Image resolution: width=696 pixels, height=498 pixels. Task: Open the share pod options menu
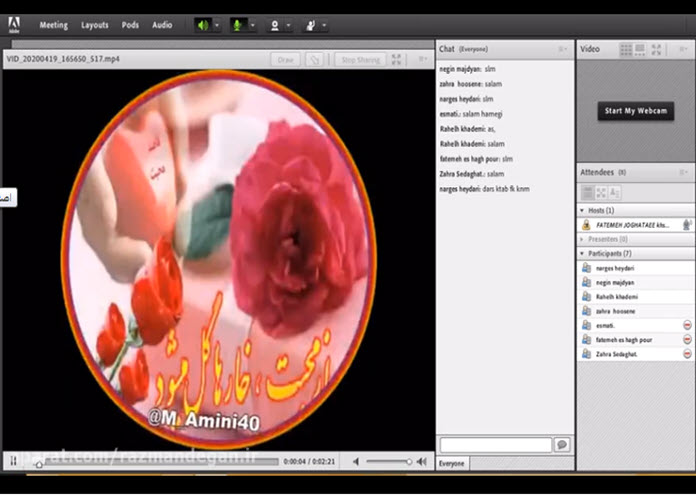pyautogui.click(x=422, y=59)
